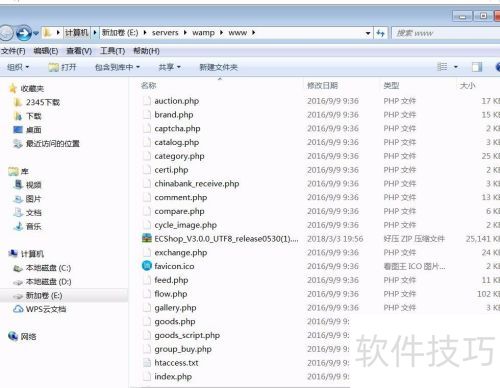The height and width of the screenshot is (388, 500).
Task: Select the goods_script.php file
Action: click(x=187, y=335)
